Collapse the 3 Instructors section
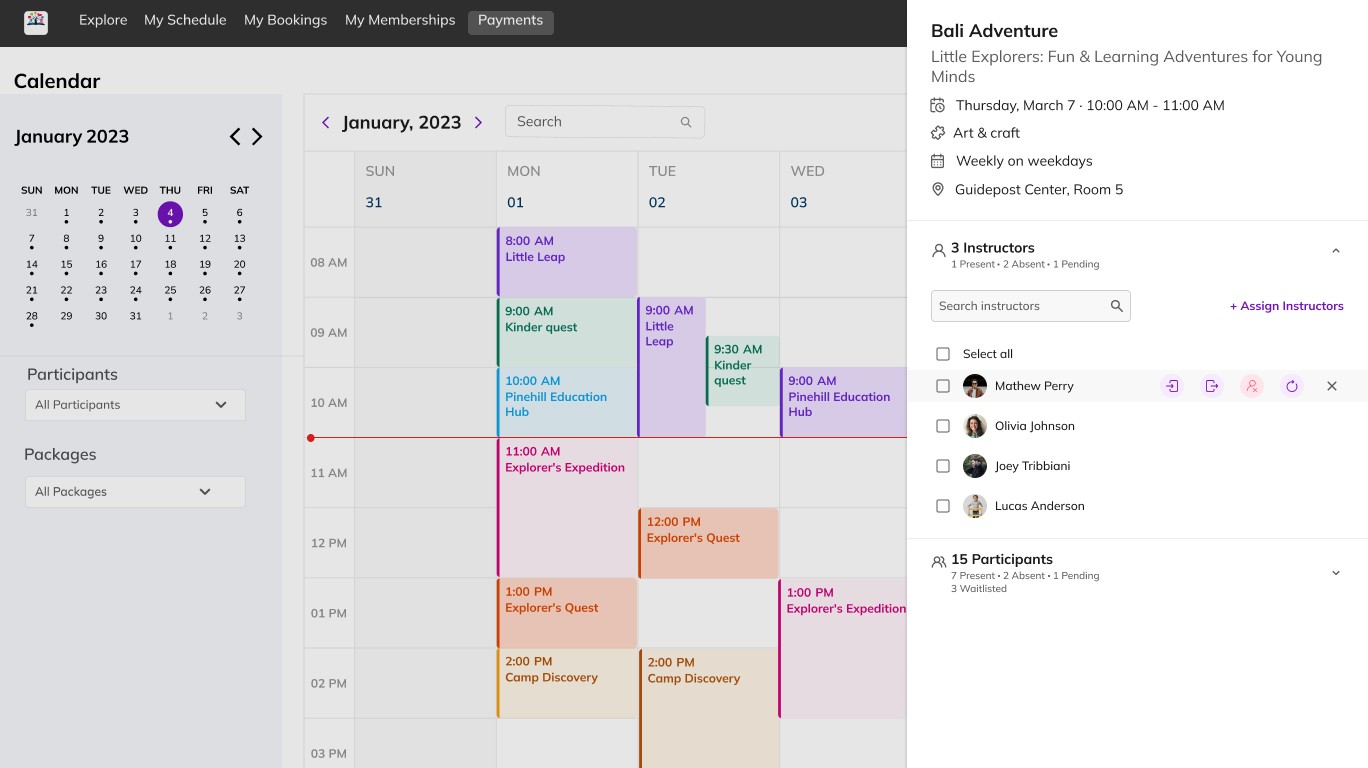Image resolution: width=1368 pixels, height=768 pixels. [x=1336, y=251]
